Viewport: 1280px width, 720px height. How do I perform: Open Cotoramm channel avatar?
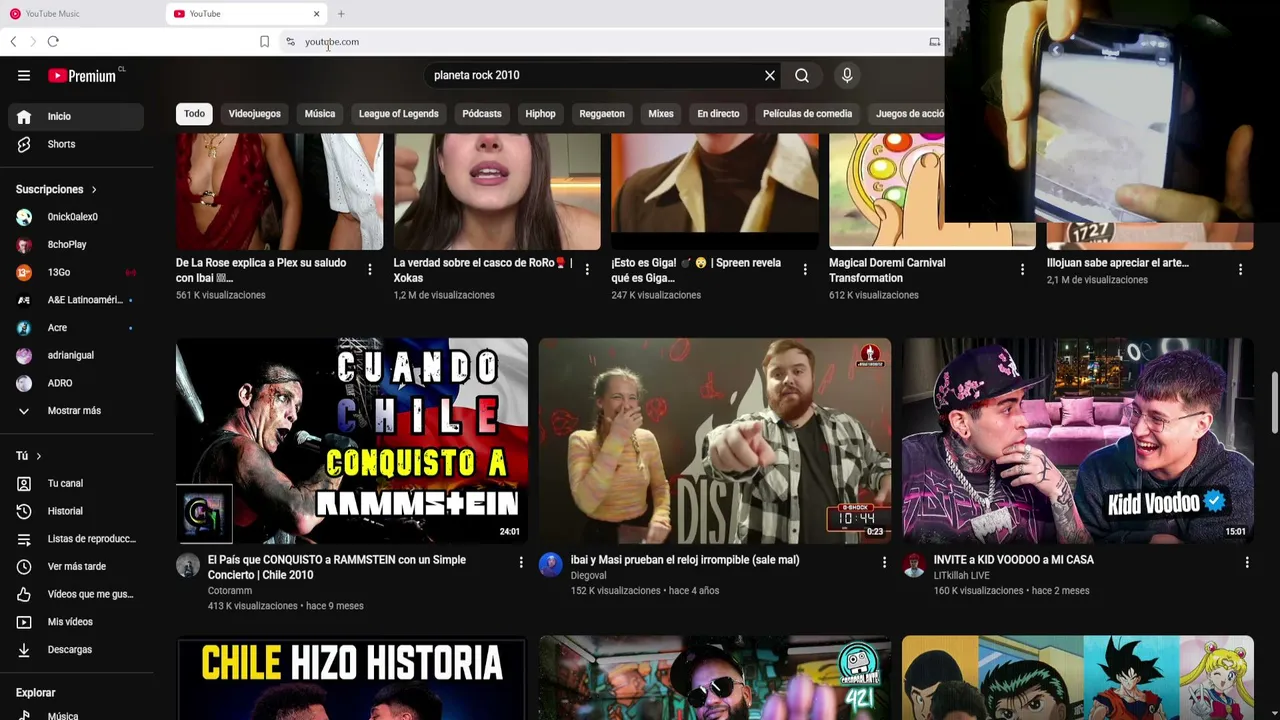tap(188, 565)
